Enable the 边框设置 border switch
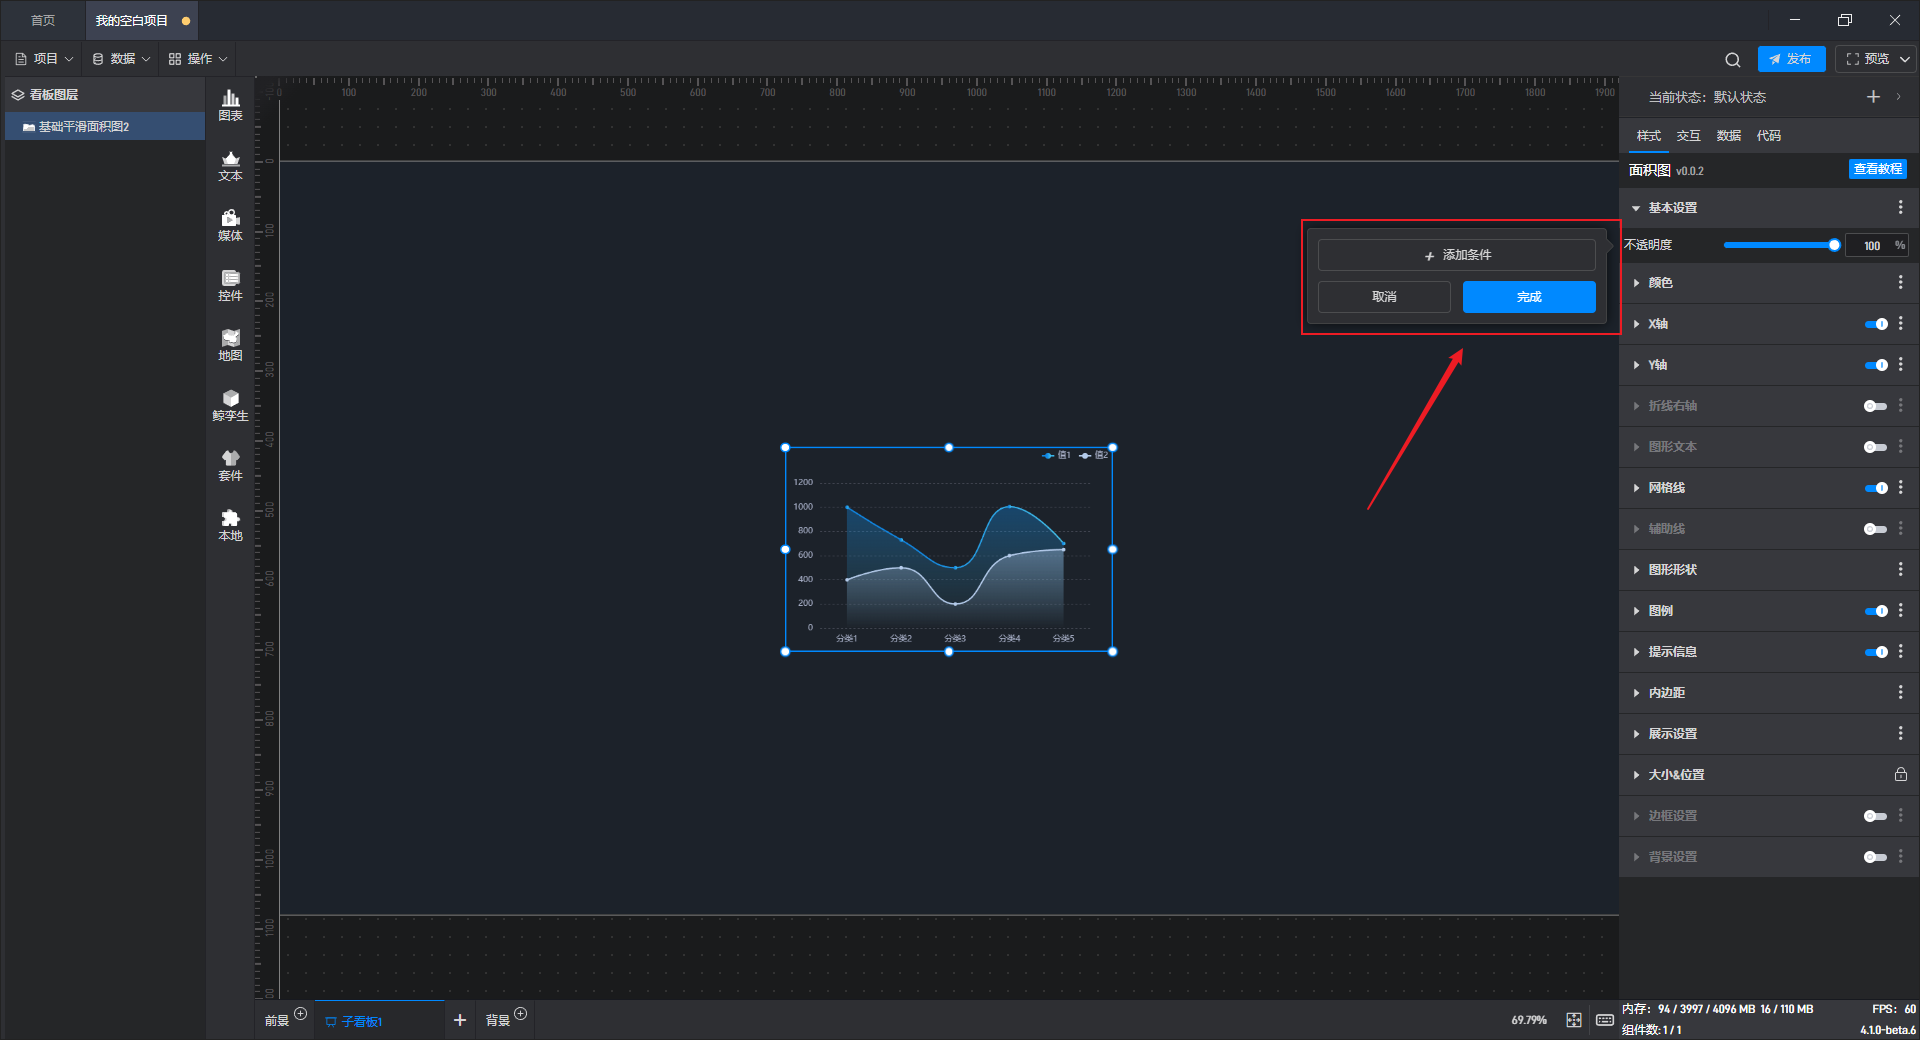Viewport: 1920px width, 1040px height. point(1876,816)
